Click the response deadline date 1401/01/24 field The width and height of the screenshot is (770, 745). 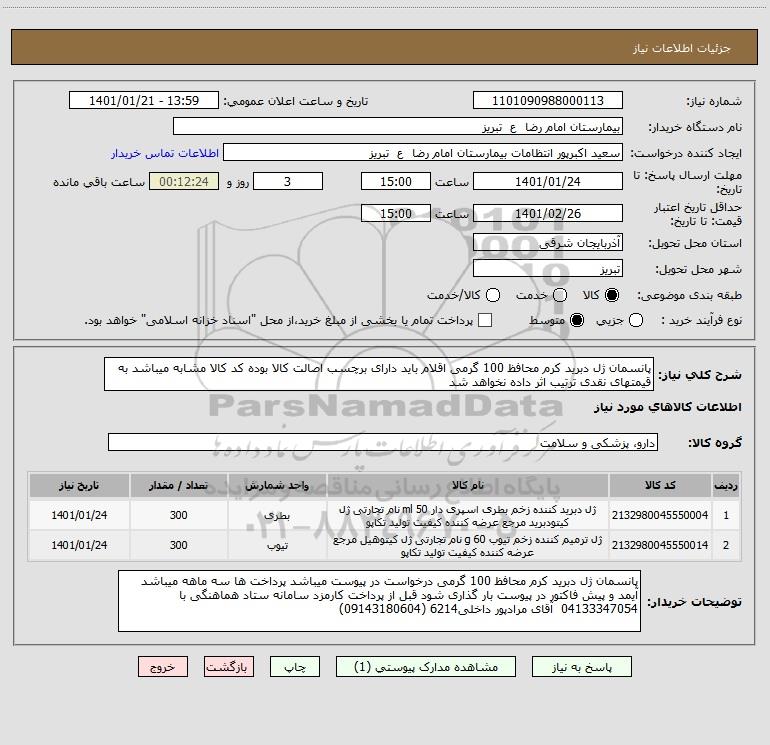click(x=548, y=181)
